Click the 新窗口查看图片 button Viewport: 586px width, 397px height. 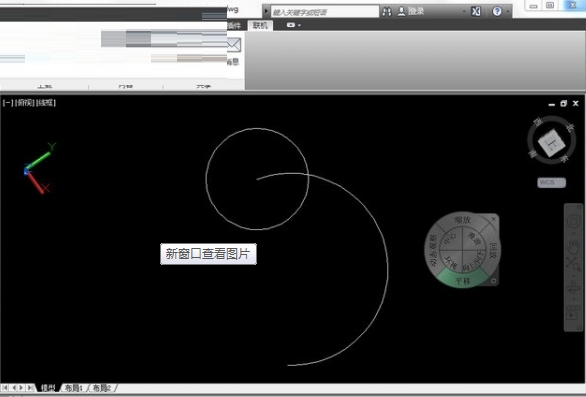[209, 254]
